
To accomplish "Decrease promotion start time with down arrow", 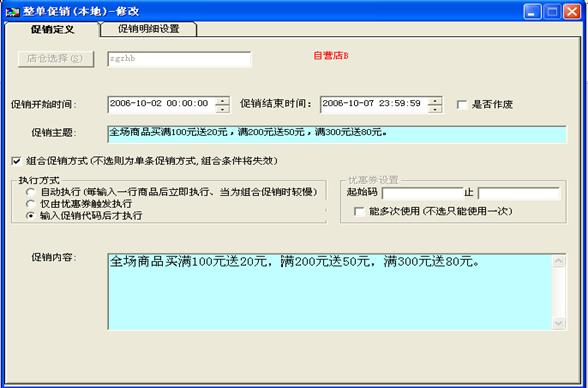I will pyautogui.click(x=223, y=109).
